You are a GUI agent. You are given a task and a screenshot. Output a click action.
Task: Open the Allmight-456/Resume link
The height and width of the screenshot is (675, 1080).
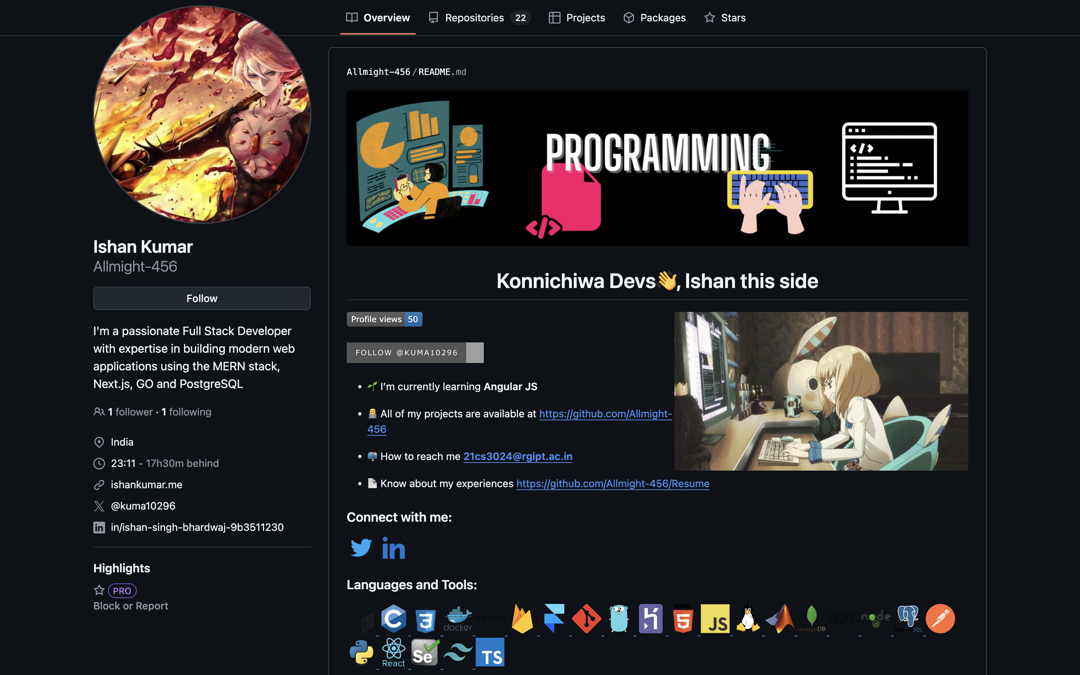[612, 484]
